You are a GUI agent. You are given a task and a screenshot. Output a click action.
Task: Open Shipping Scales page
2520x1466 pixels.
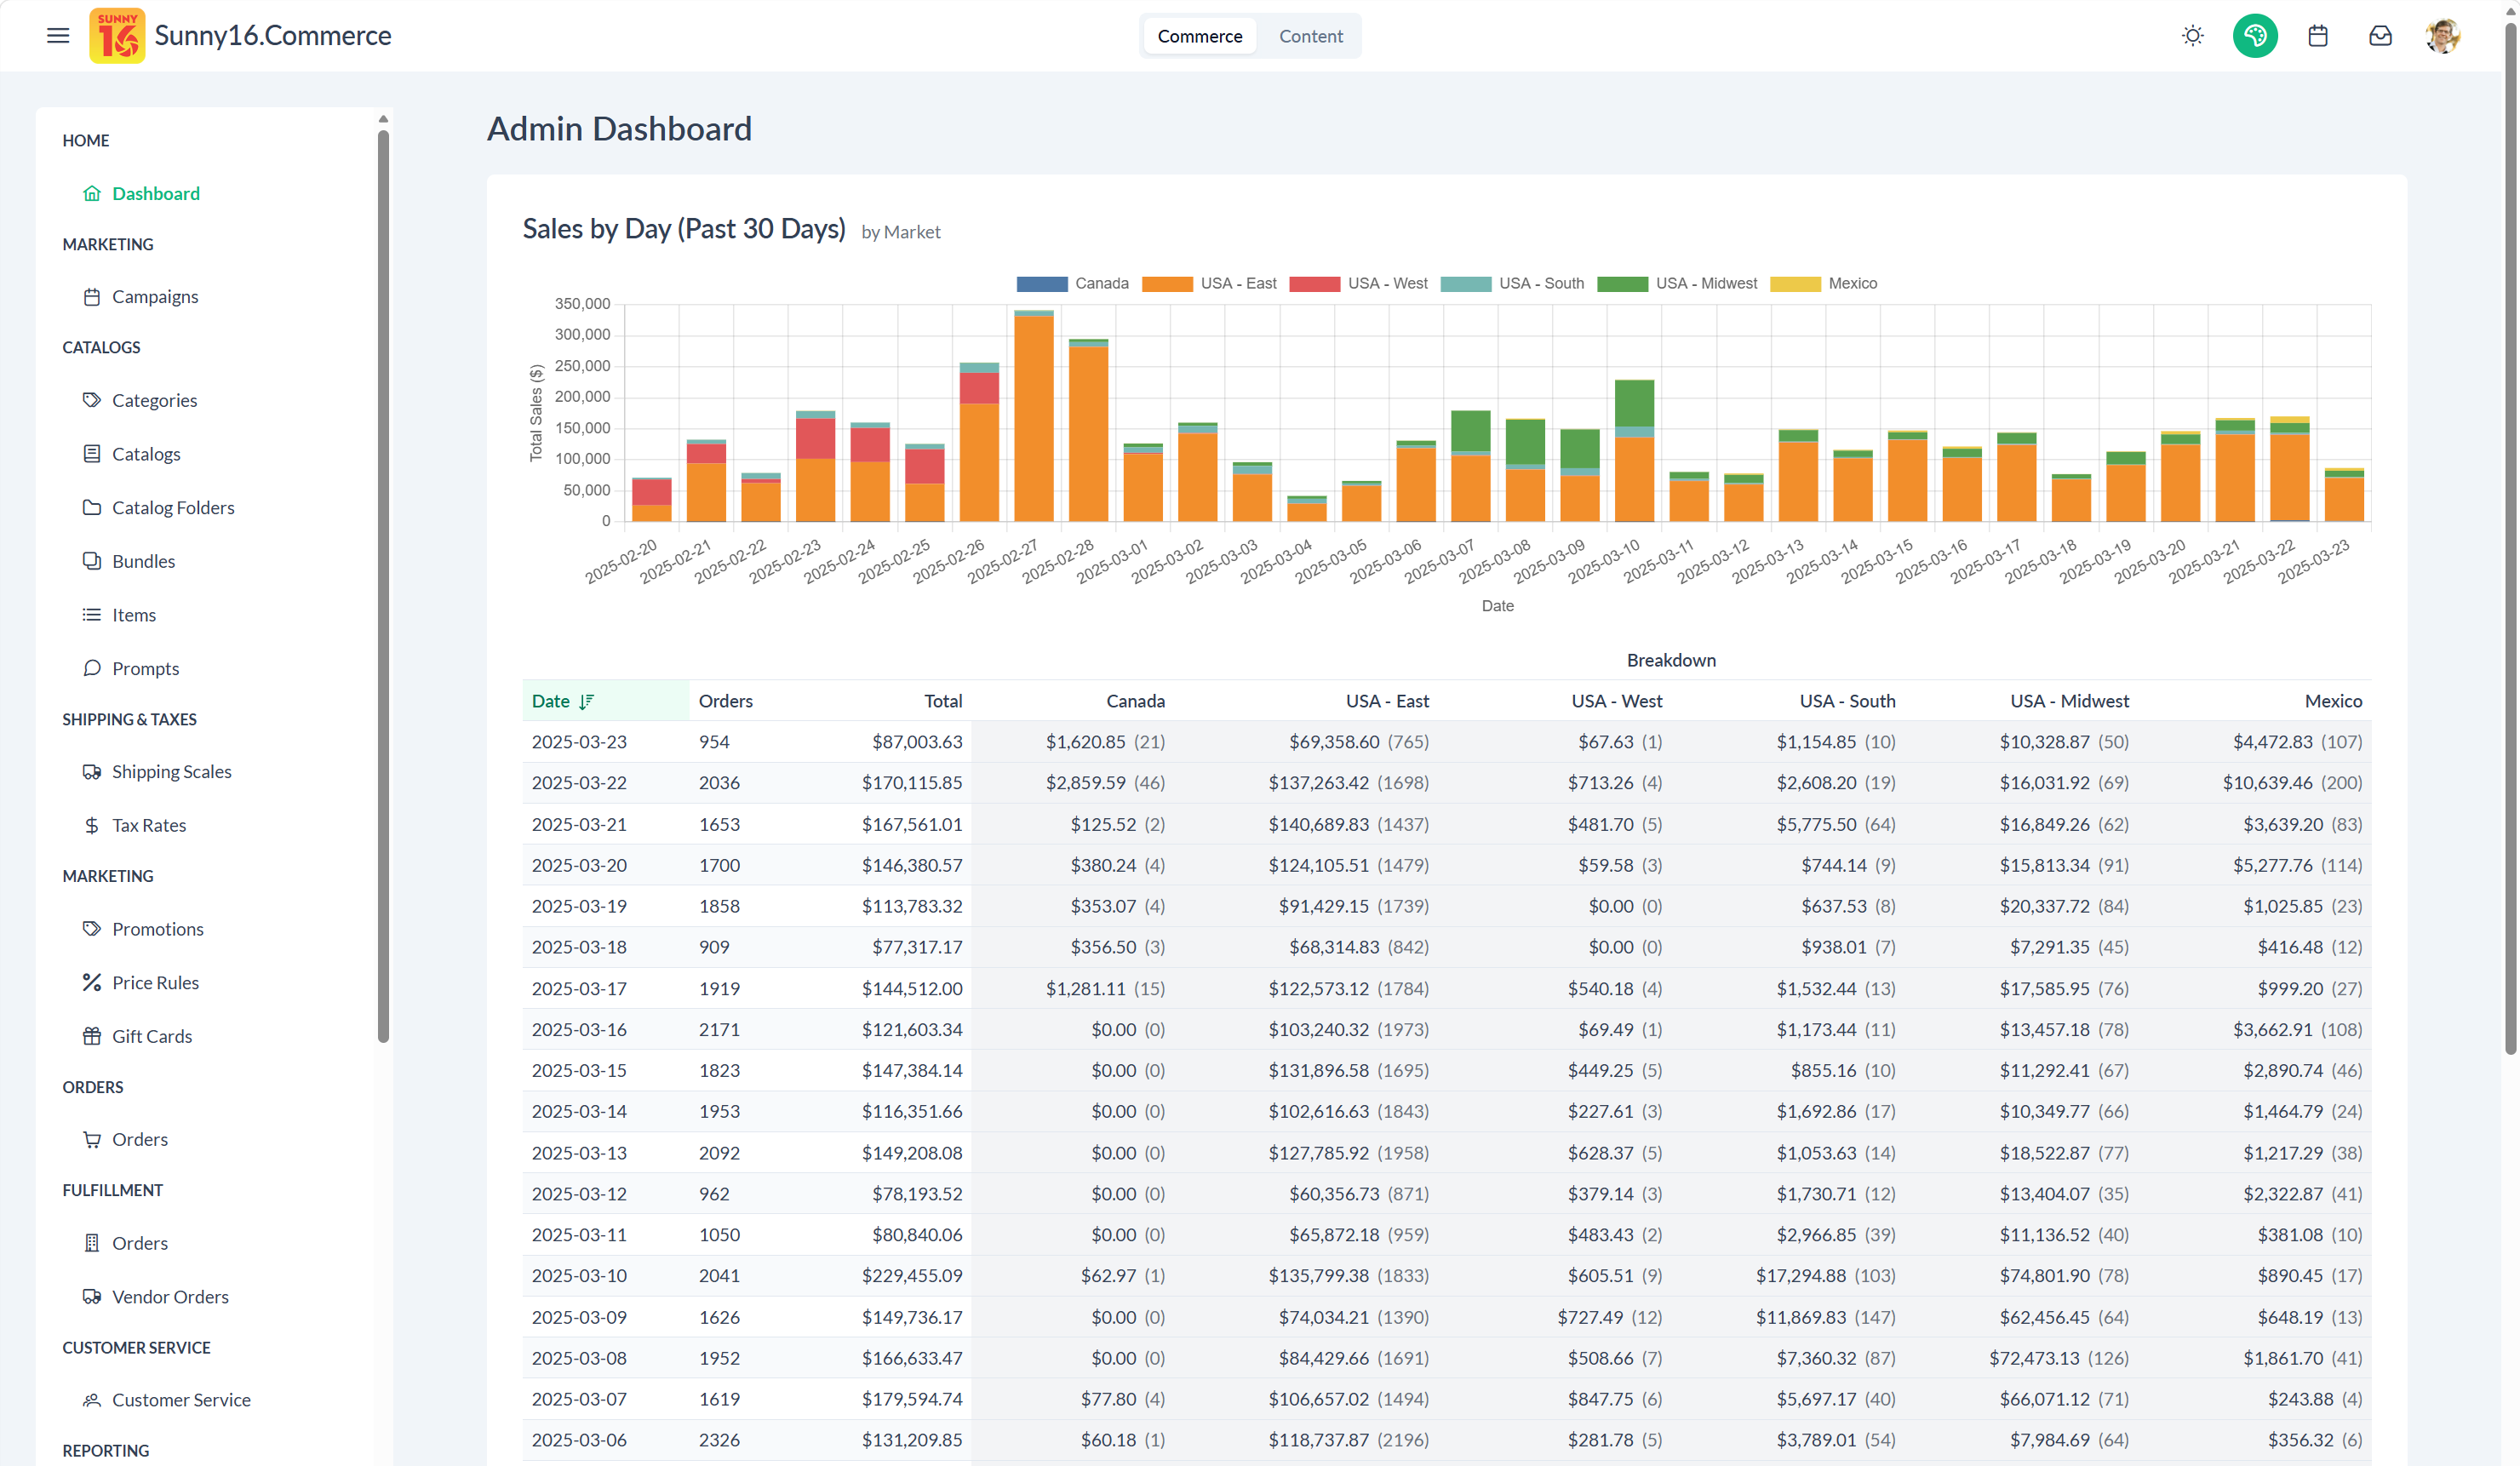[171, 772]
